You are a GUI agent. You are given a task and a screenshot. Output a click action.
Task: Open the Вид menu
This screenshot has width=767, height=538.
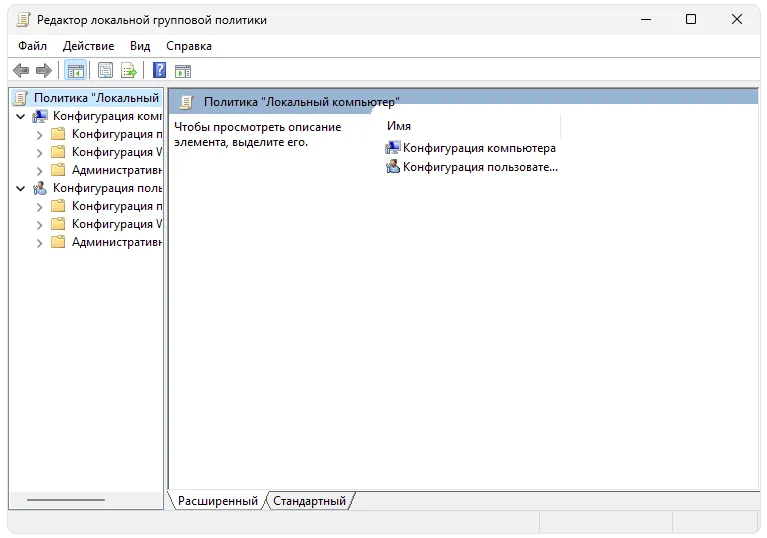coord(140,46)
